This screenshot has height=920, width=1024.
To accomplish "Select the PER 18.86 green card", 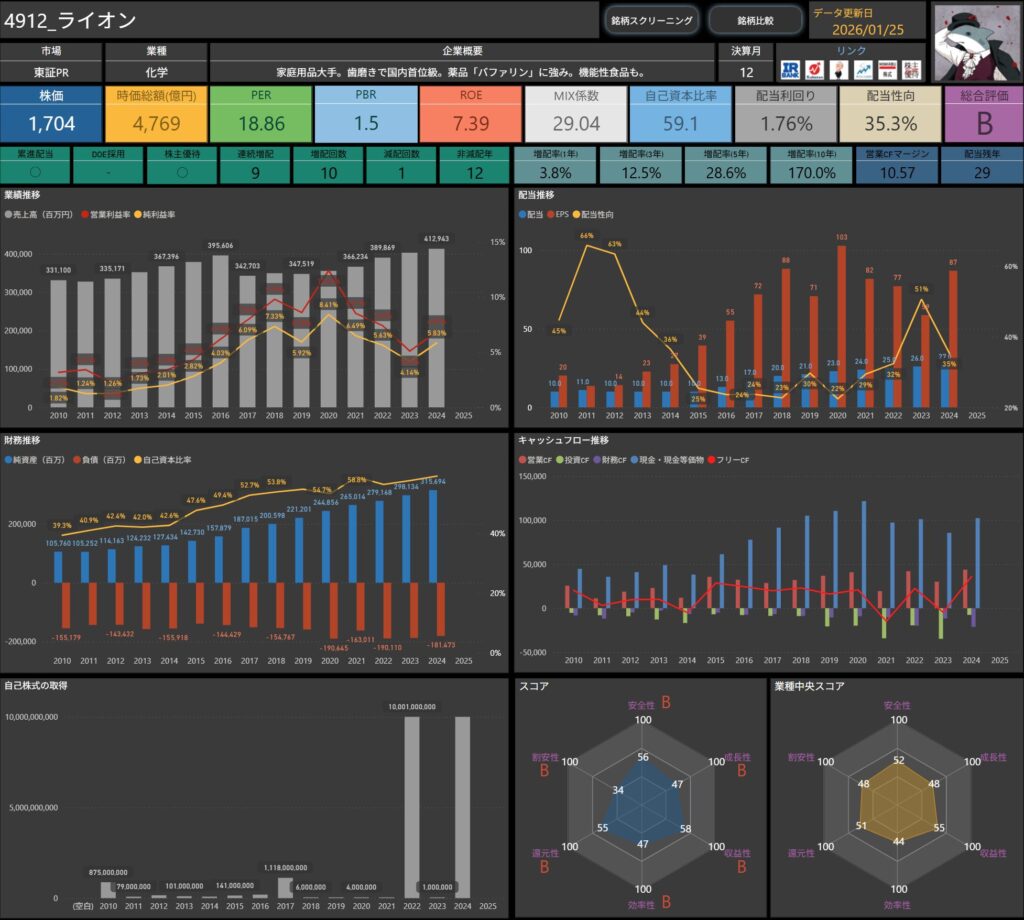I will (261, 113).
